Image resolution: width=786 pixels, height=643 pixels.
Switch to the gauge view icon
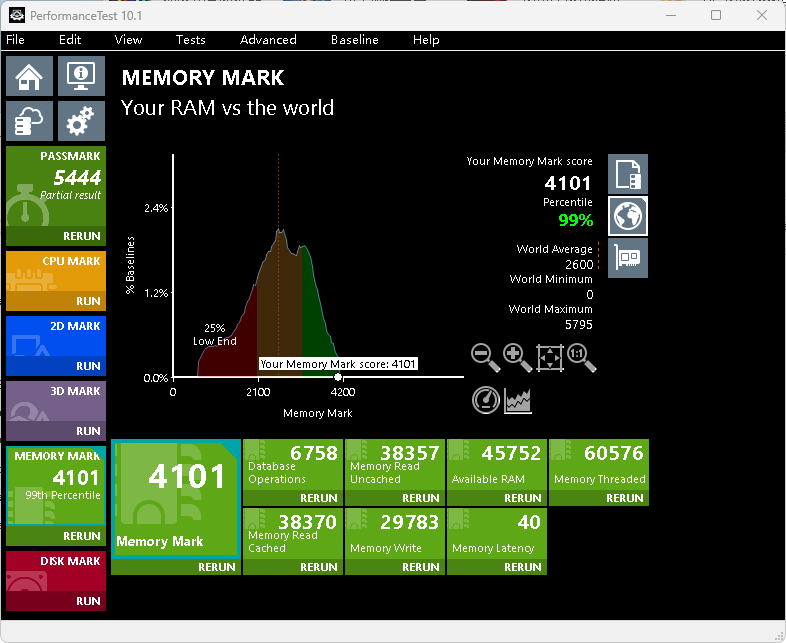(486, 400)
